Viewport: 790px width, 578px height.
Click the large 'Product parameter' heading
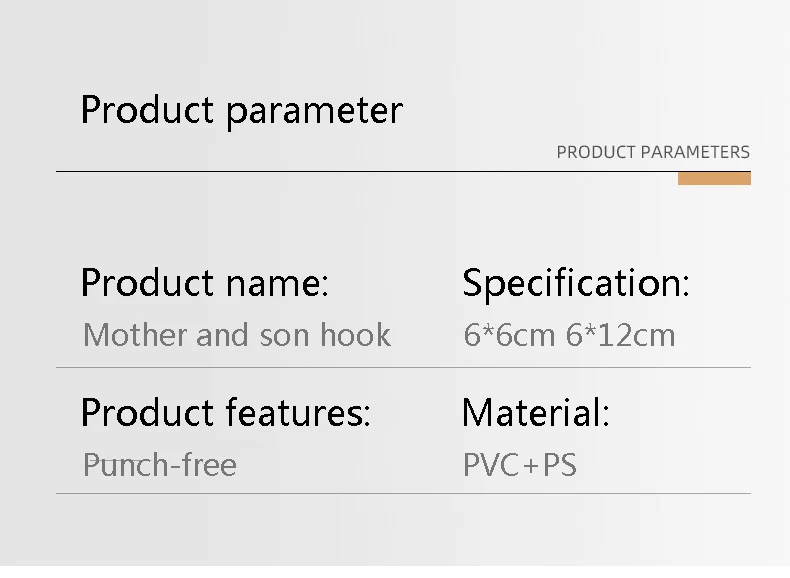[241, 111]
